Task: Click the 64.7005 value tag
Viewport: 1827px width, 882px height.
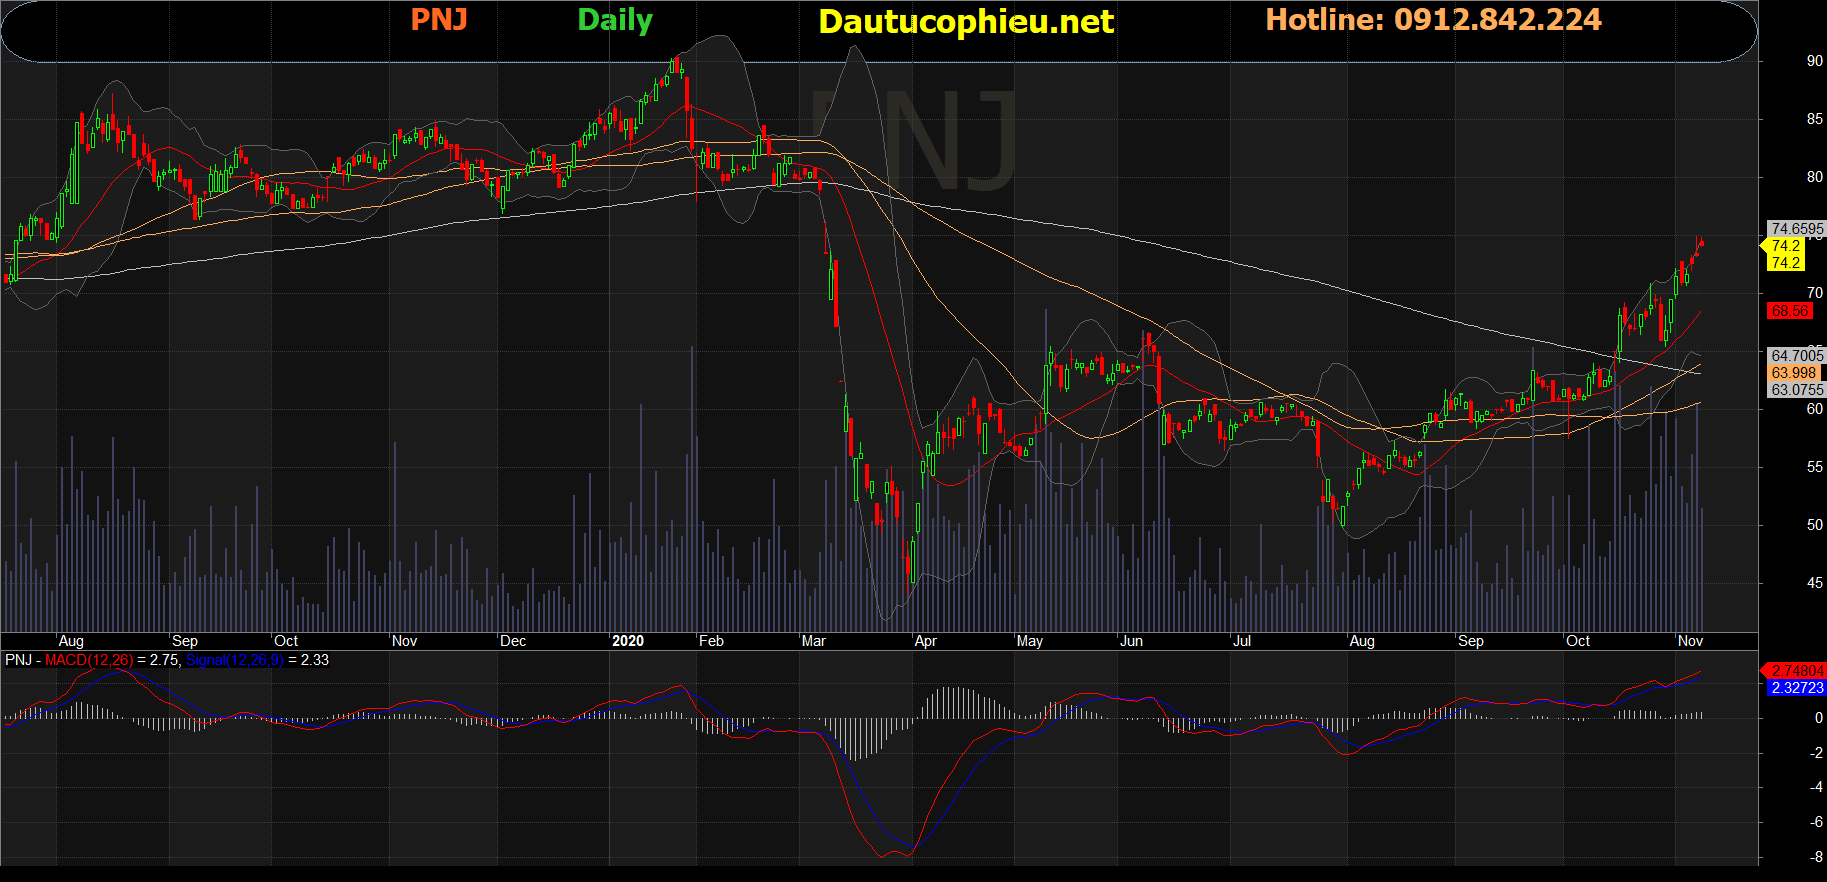Action: coord(1797,356)
